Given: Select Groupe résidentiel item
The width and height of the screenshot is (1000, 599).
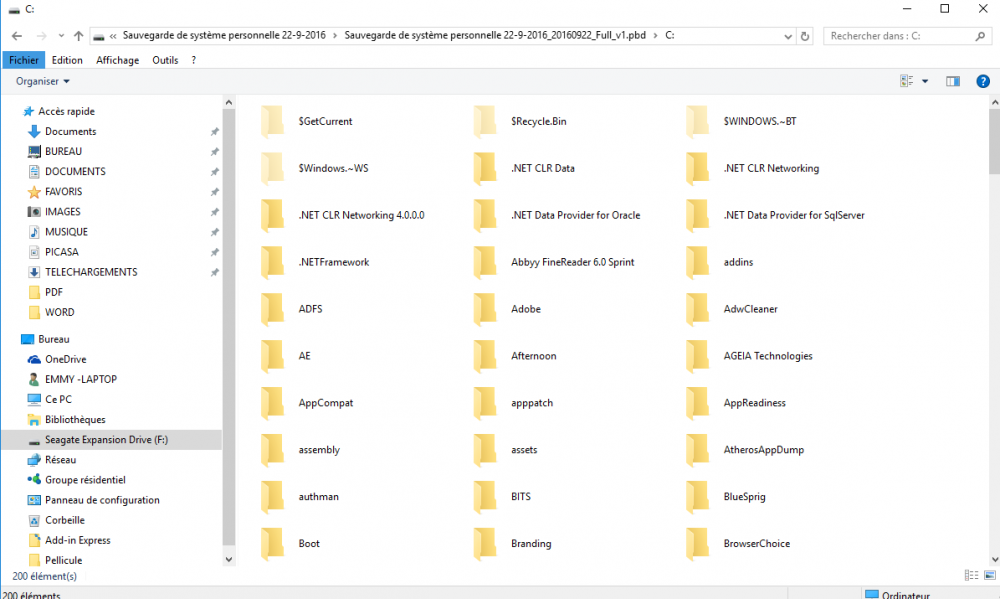Looking at the screenshot, I should (85, 480).
